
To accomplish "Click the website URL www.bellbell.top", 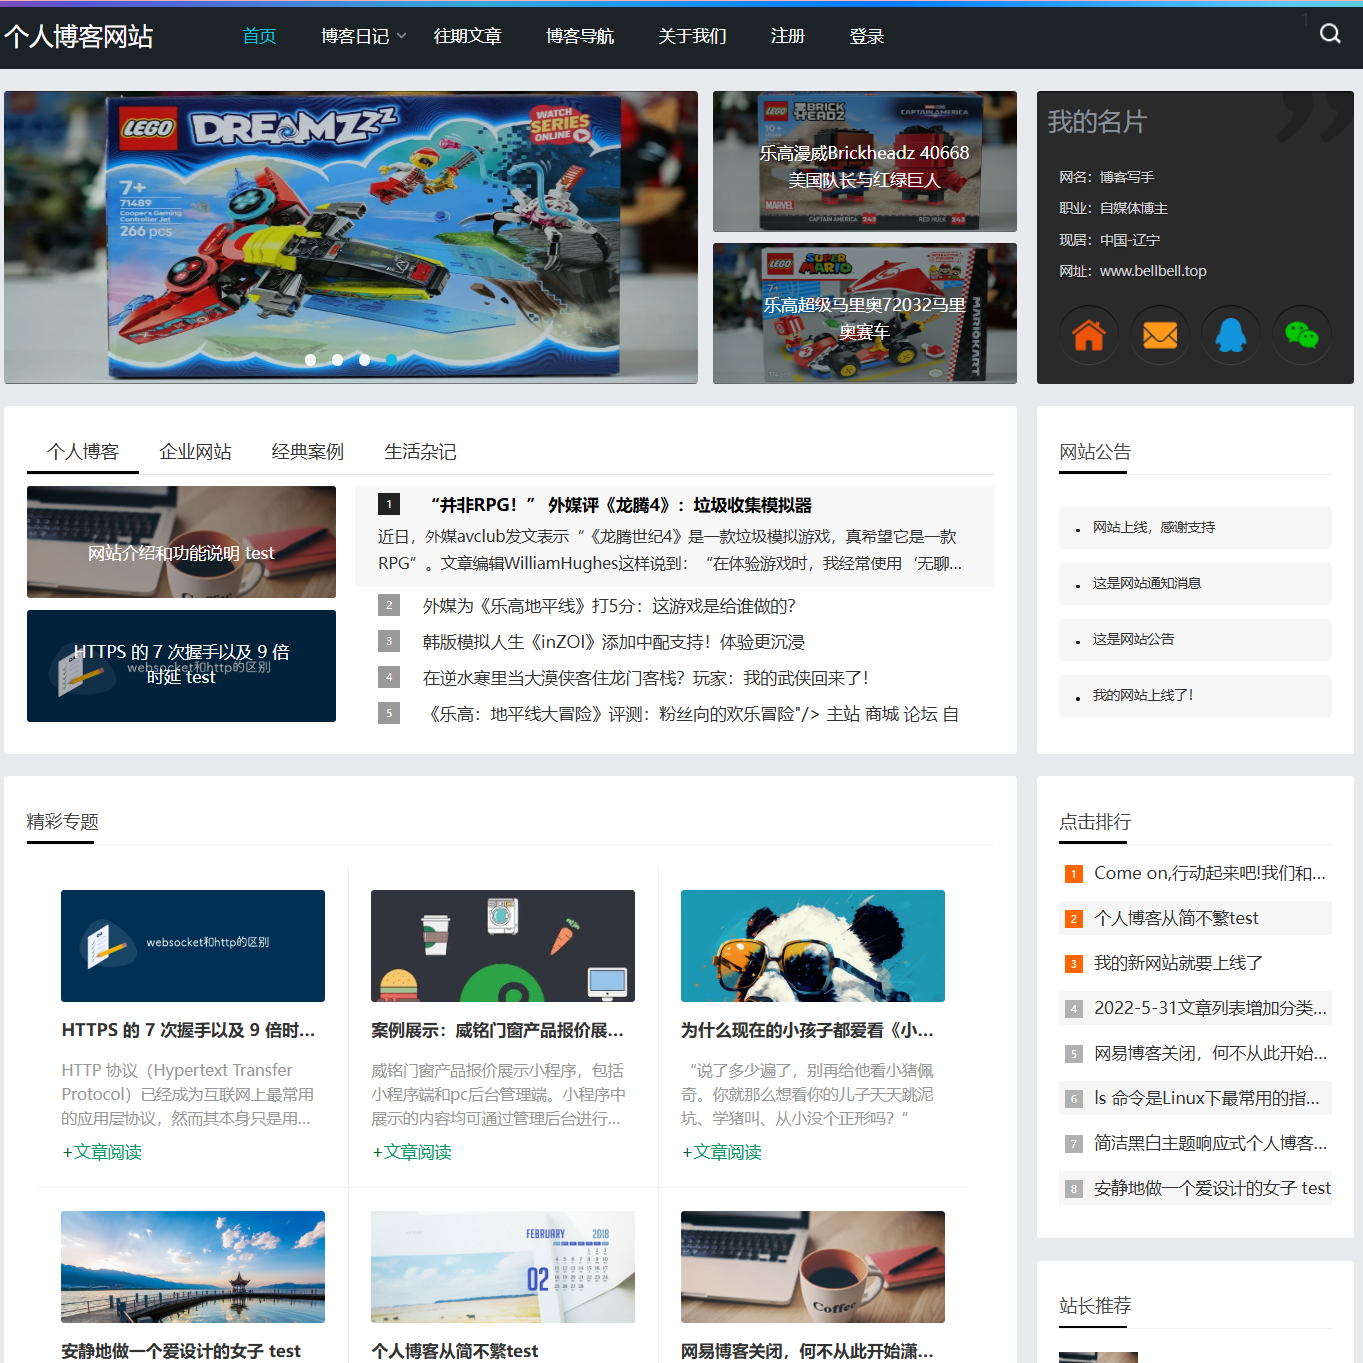I will (x=1153, y=271).
